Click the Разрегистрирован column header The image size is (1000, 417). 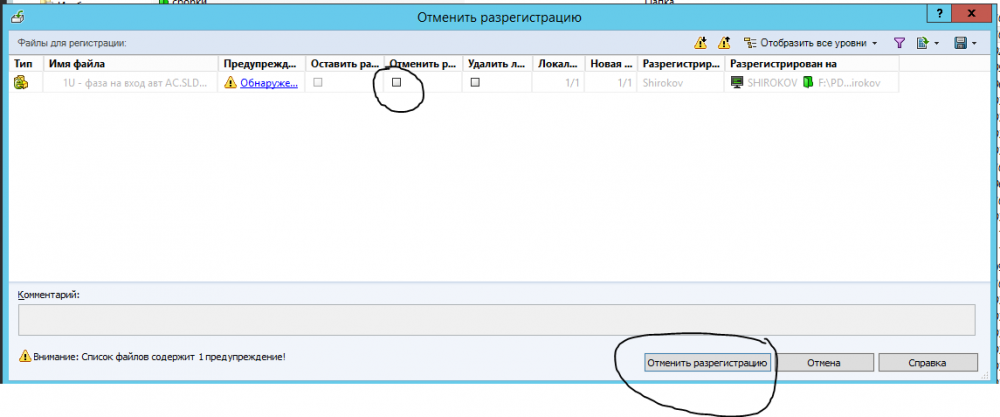pos(681,64)
